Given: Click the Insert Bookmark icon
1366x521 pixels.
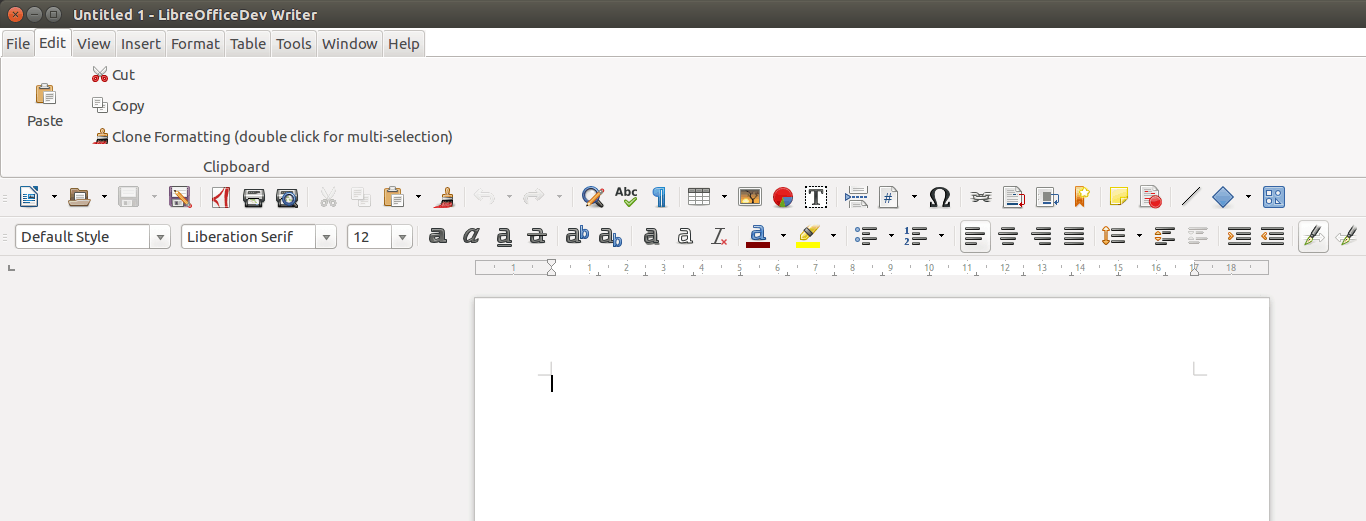Looking at the screenshot, I should pos(1080,197).
